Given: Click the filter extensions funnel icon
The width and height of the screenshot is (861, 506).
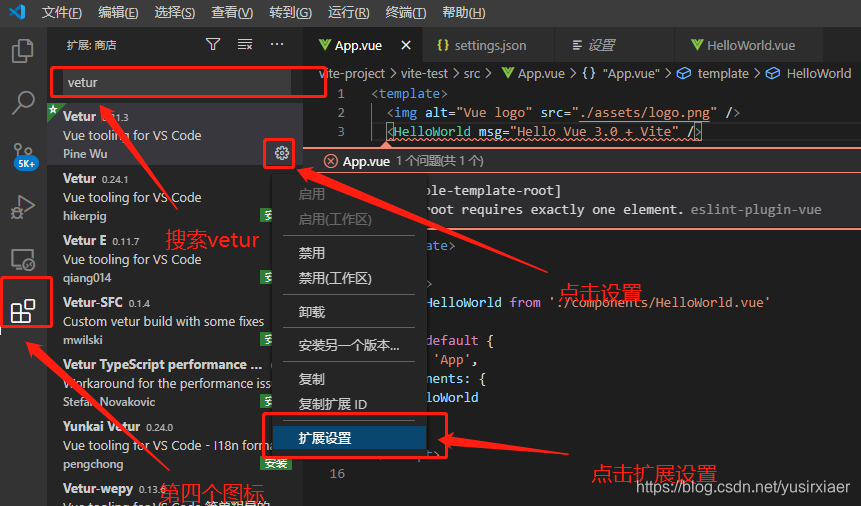Looking at the screenshot, I should pos(213,44).
